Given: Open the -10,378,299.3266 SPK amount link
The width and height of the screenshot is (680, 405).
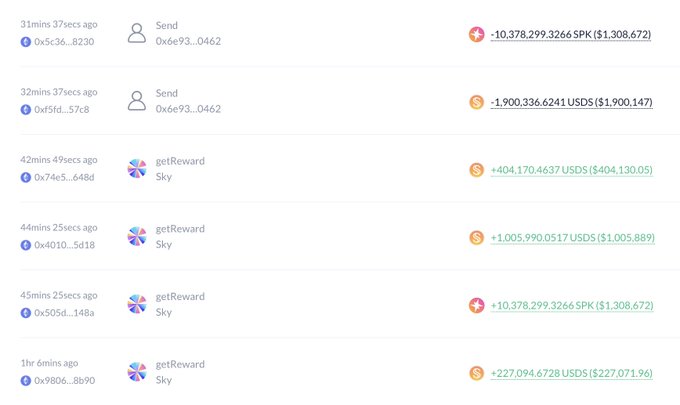Looking at the screenshot, I should [571, 34].
